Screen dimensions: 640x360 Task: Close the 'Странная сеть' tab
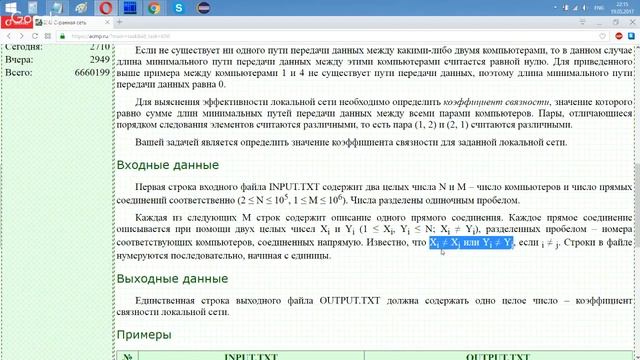[x=107, y=22]
